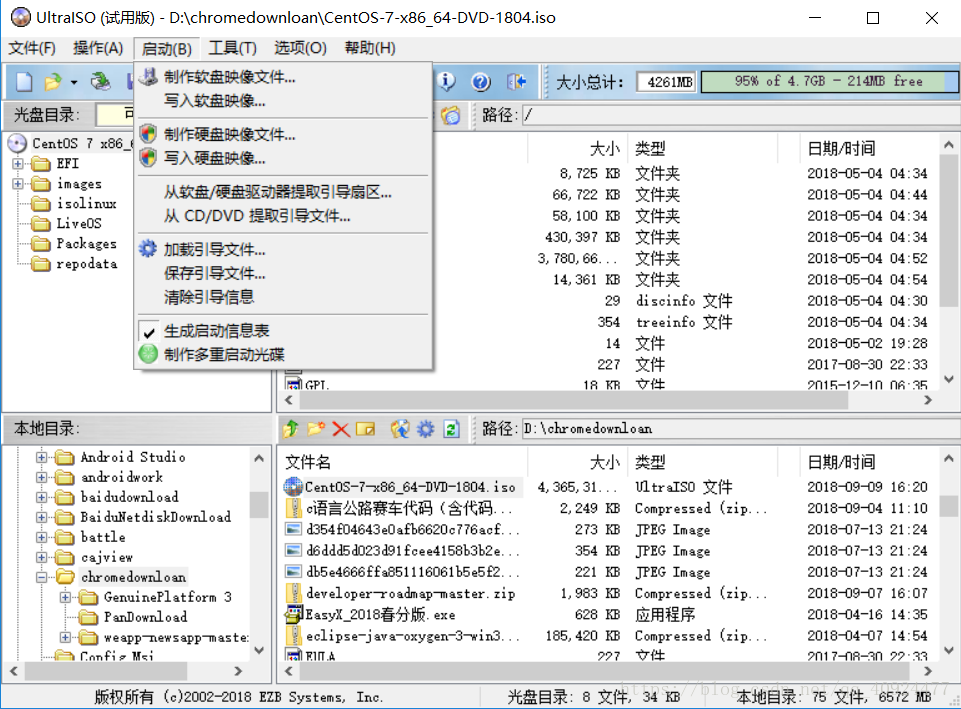This screenshot has height=709, width=961.
Task: Click the local path field D:\chromedownloan
Action: [740, 428]
